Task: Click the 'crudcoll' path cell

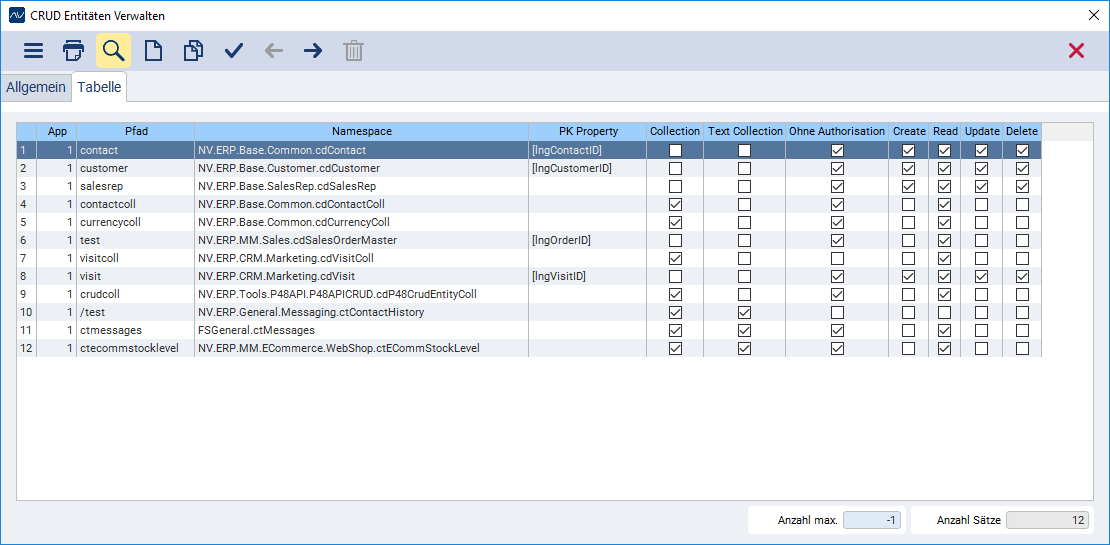Action: (135, 294)
